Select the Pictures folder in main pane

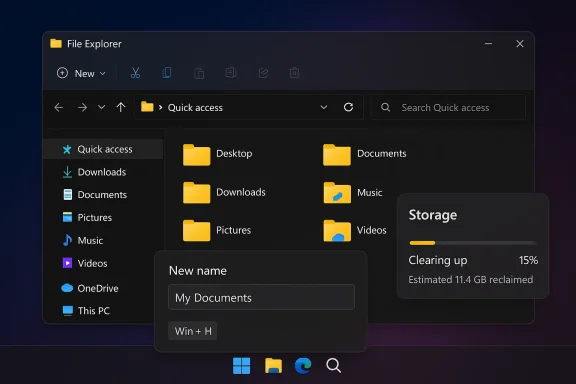(x=217, y=231)
